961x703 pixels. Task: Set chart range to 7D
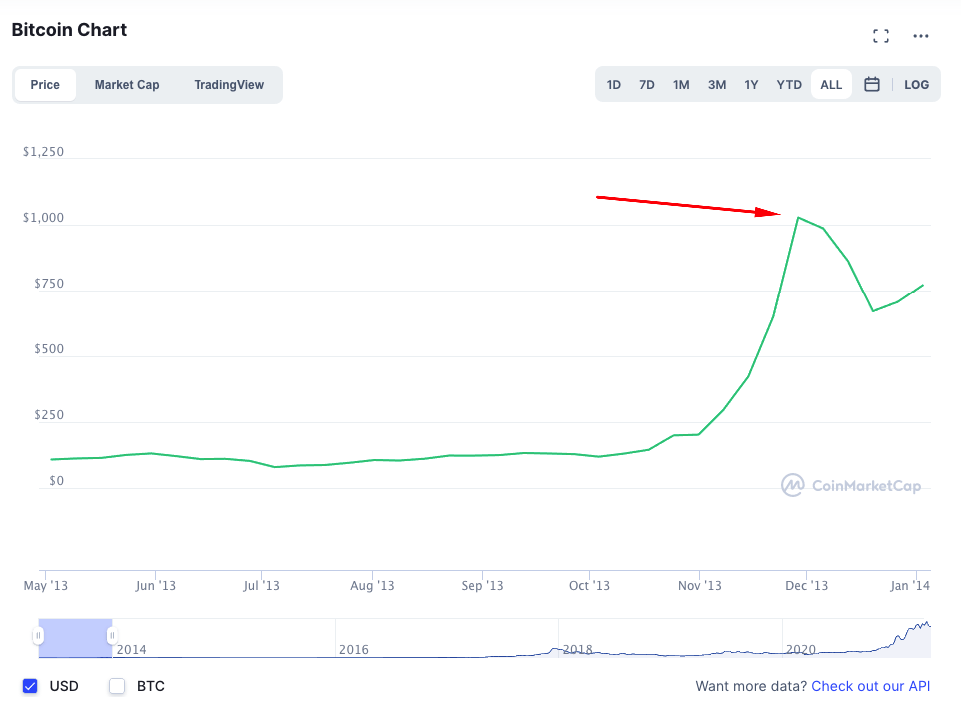pyautogui.click(x=647, y=85)
